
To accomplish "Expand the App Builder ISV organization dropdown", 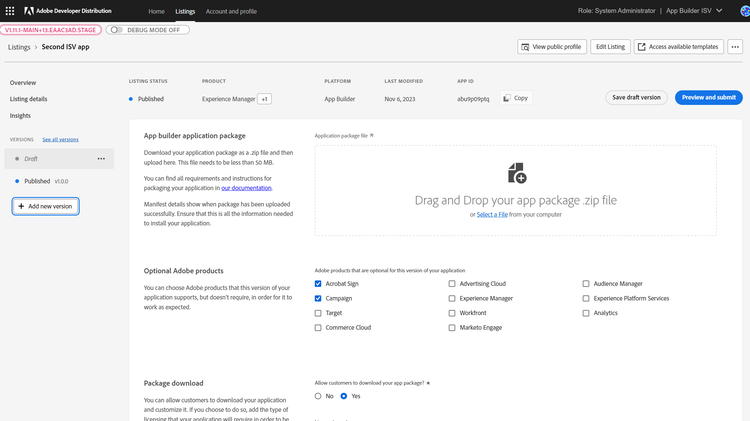I will point(694,11).
